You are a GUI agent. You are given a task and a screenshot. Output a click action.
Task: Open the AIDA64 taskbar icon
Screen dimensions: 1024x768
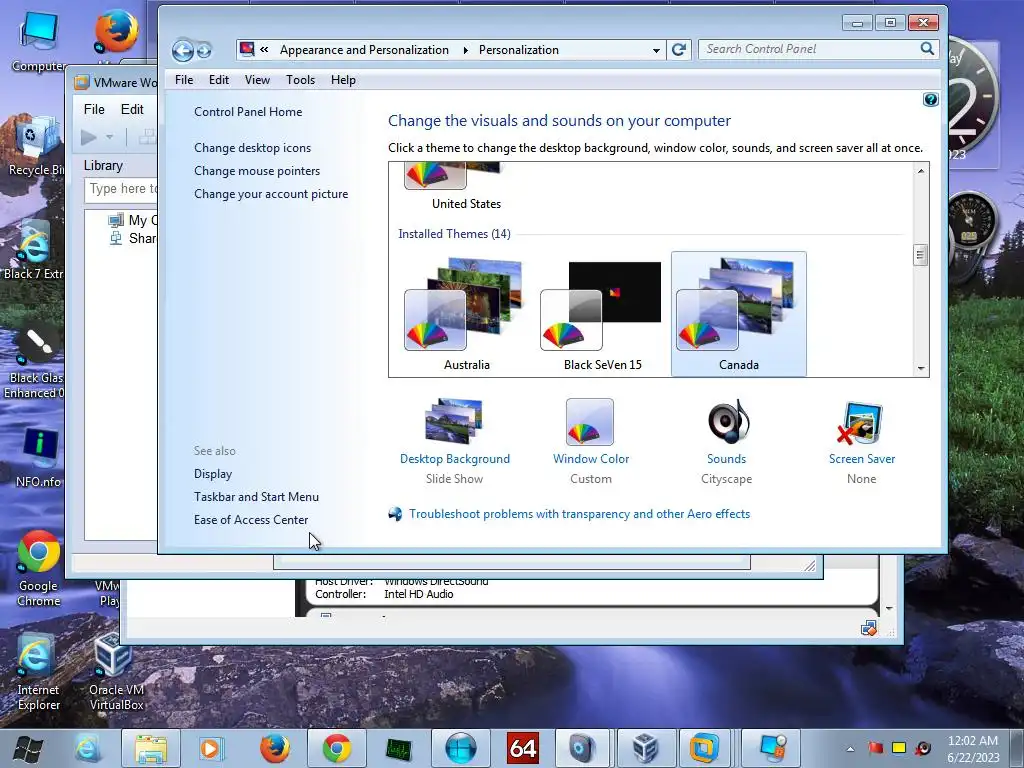click(522, 748)
